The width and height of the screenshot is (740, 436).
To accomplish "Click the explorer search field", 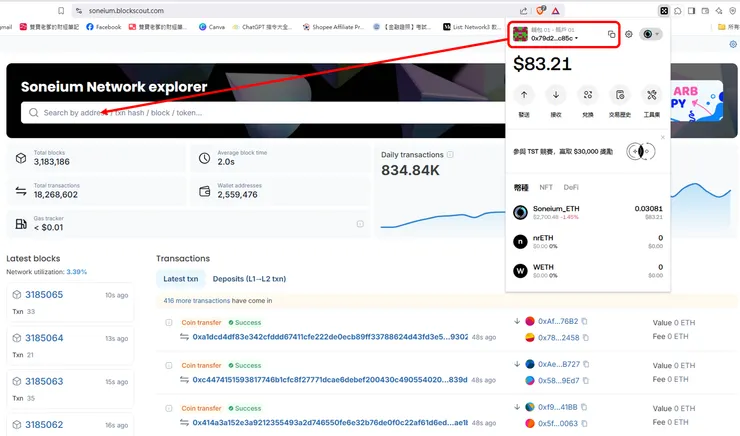I will click(x=262, y=113).
